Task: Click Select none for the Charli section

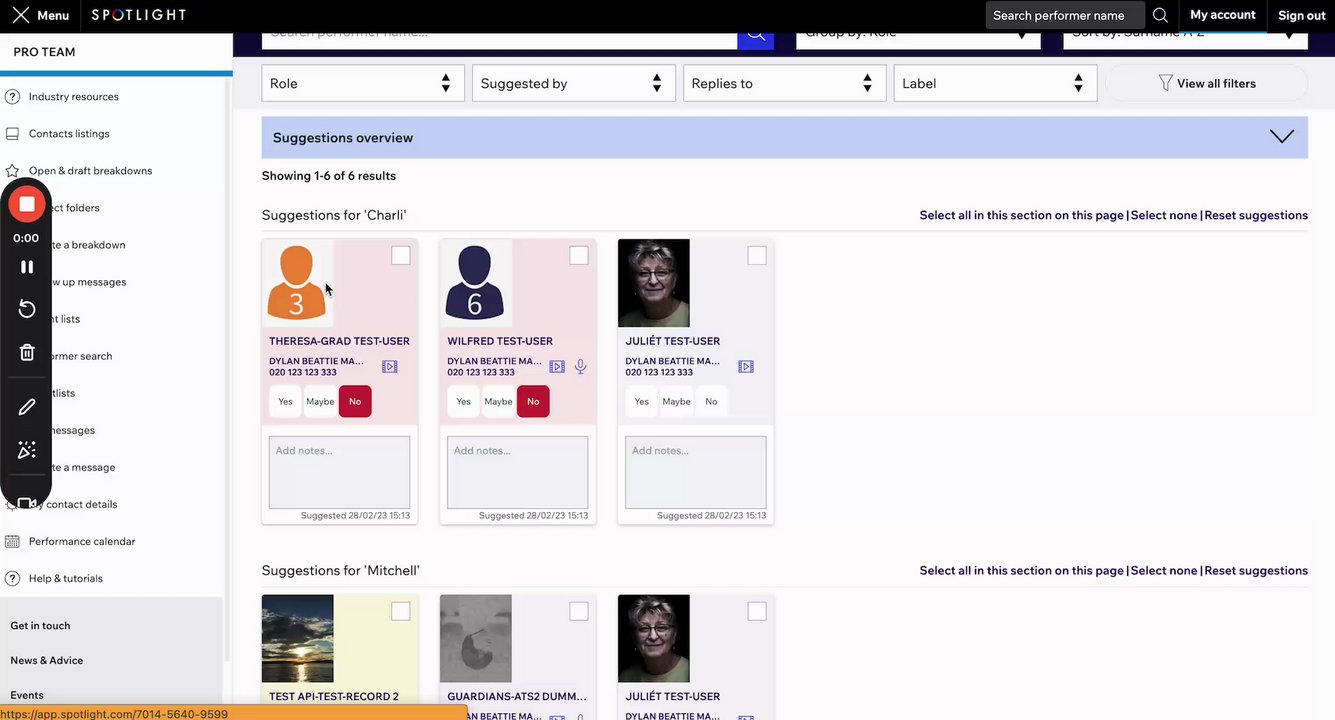Action: point(1164,215)
